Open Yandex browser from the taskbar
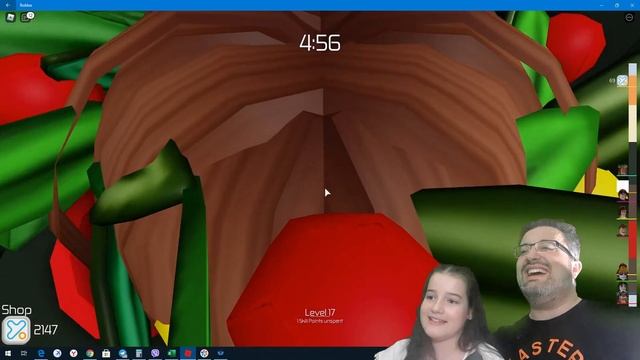Image resolution: width=640 pixels, height=360 pixels. coord(73,353)
